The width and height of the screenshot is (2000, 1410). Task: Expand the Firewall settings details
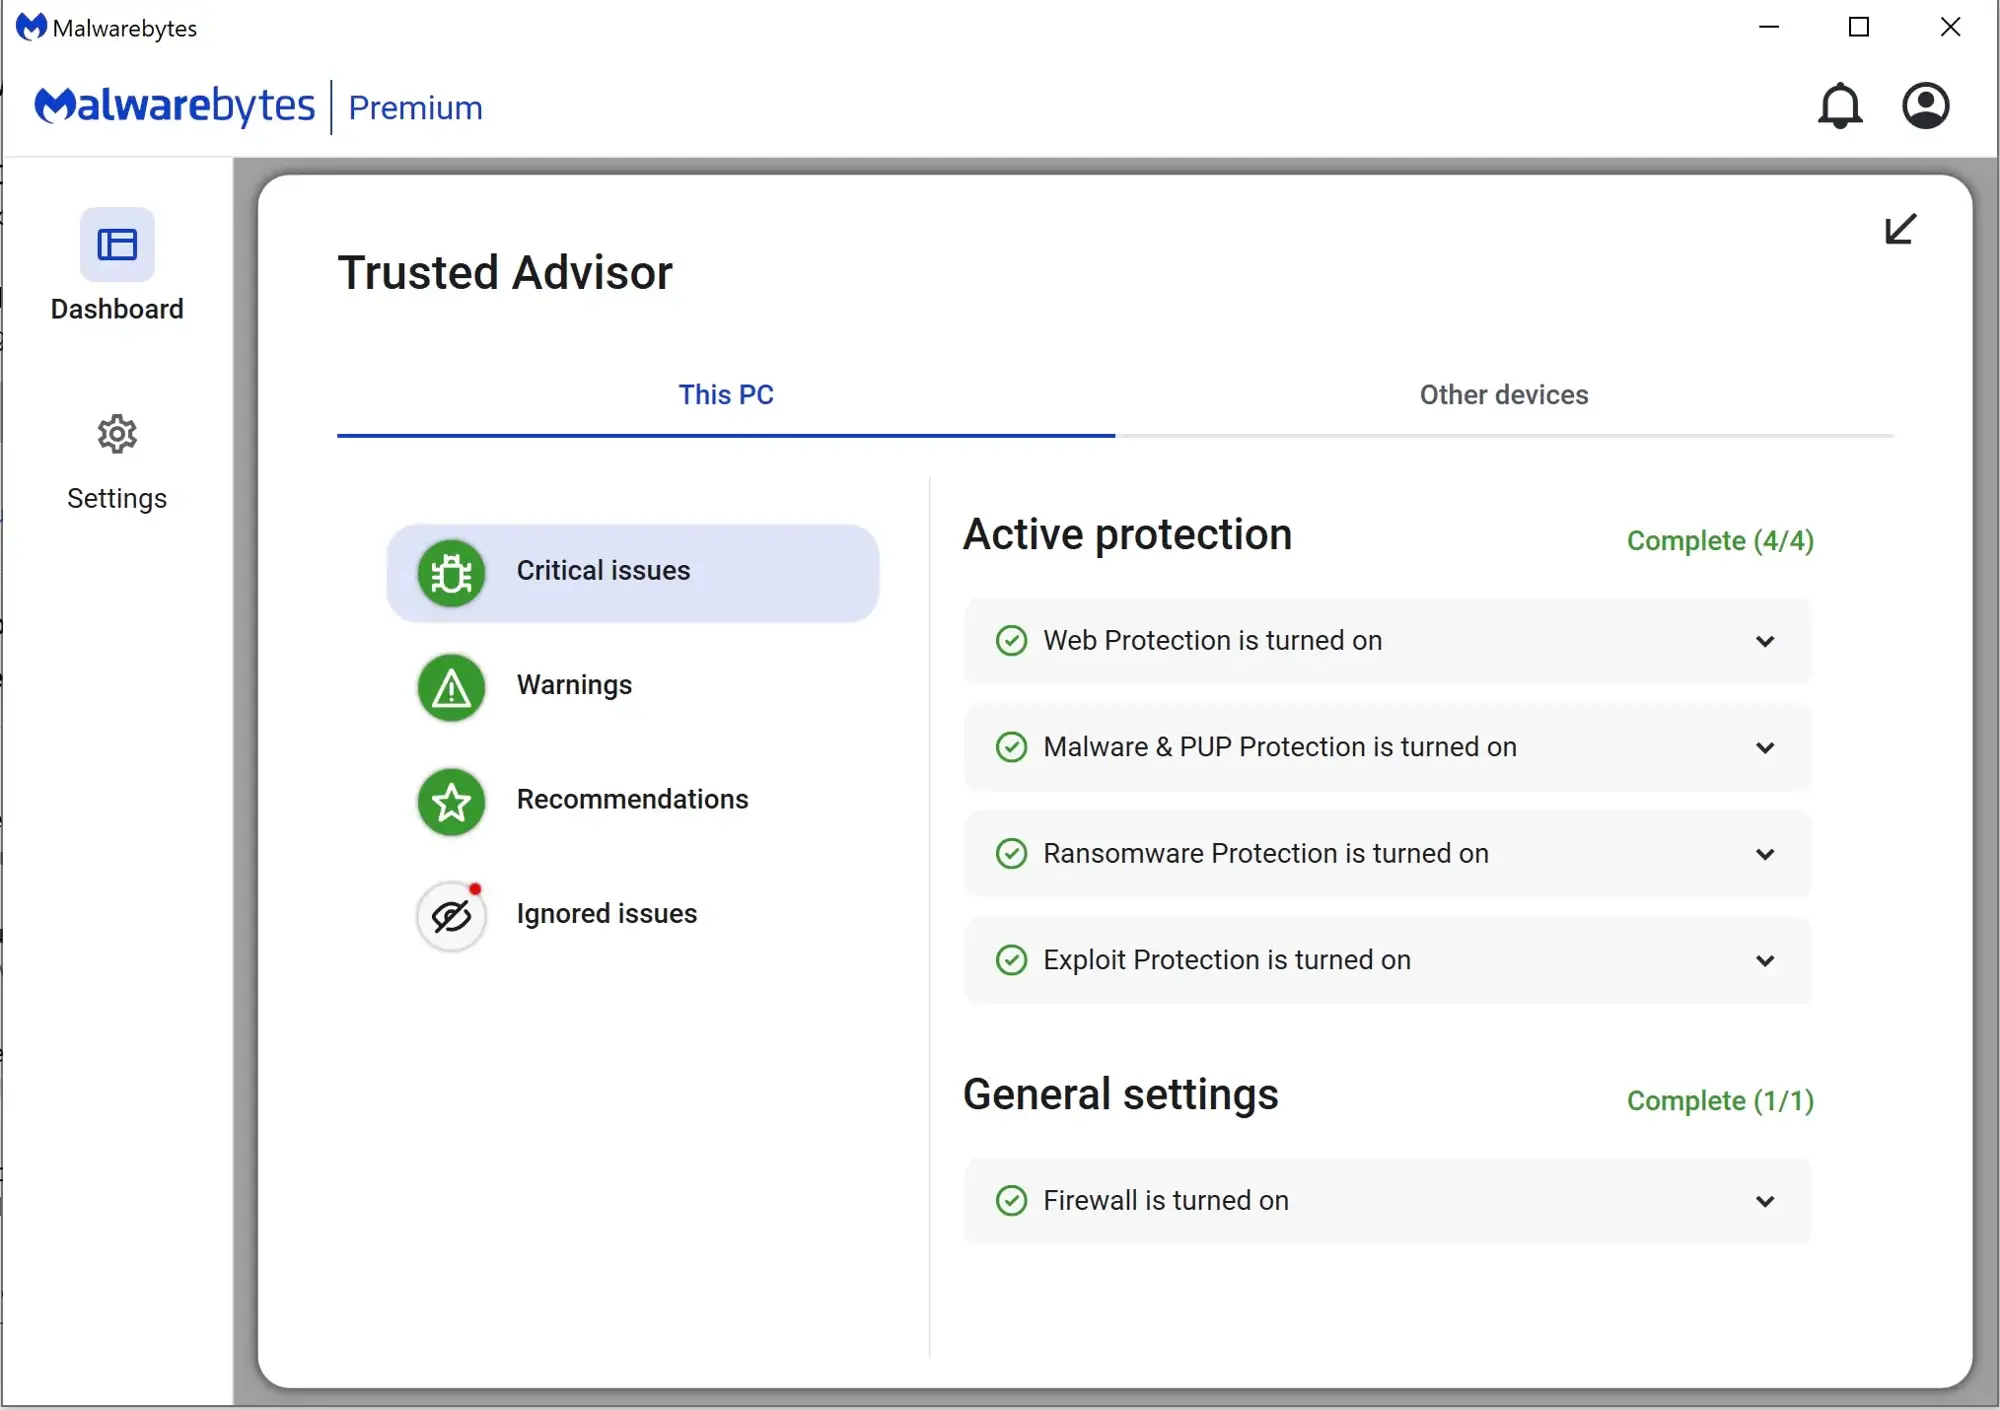pos(1767,1199)
